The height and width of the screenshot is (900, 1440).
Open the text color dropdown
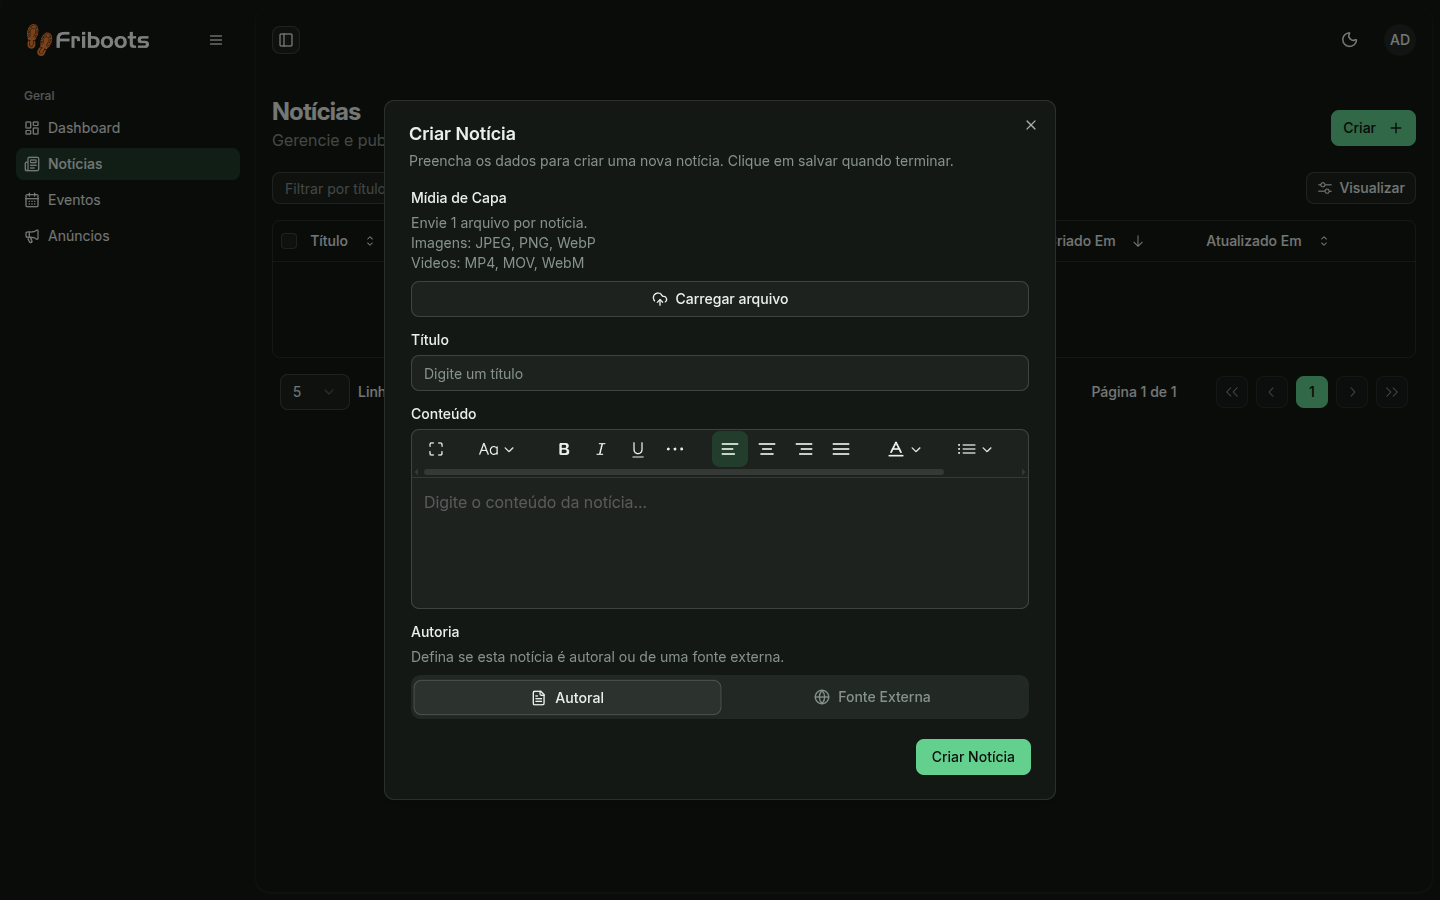click(x=905, y=449)
